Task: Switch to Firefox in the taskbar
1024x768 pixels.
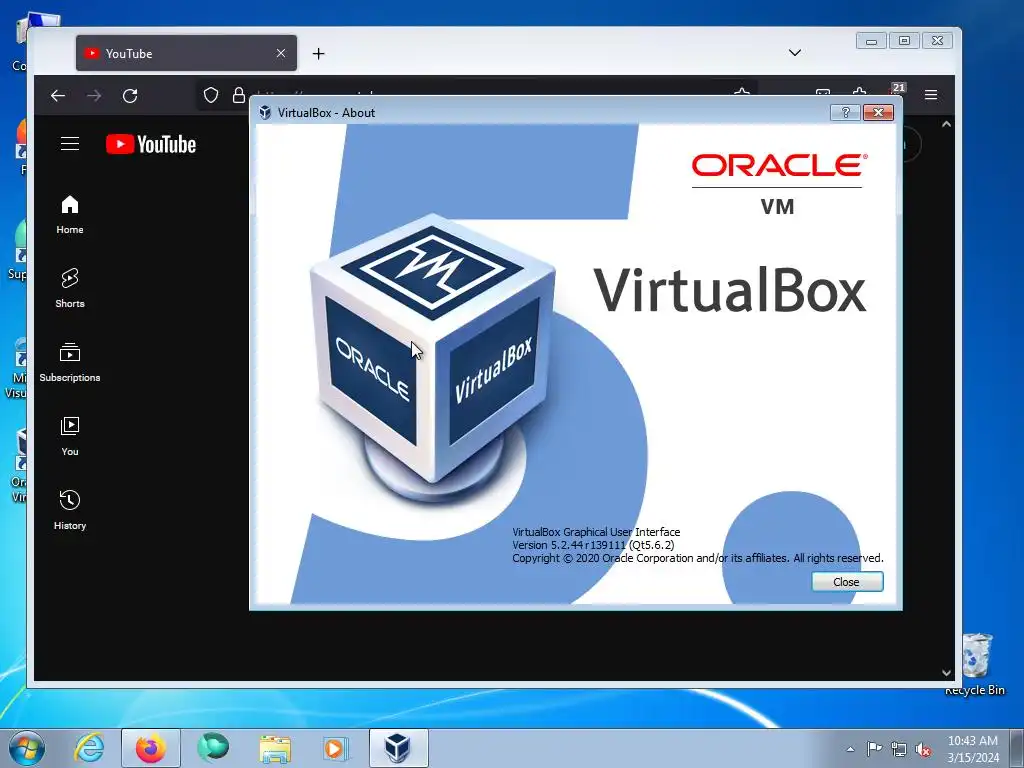Action: point(151,748)
